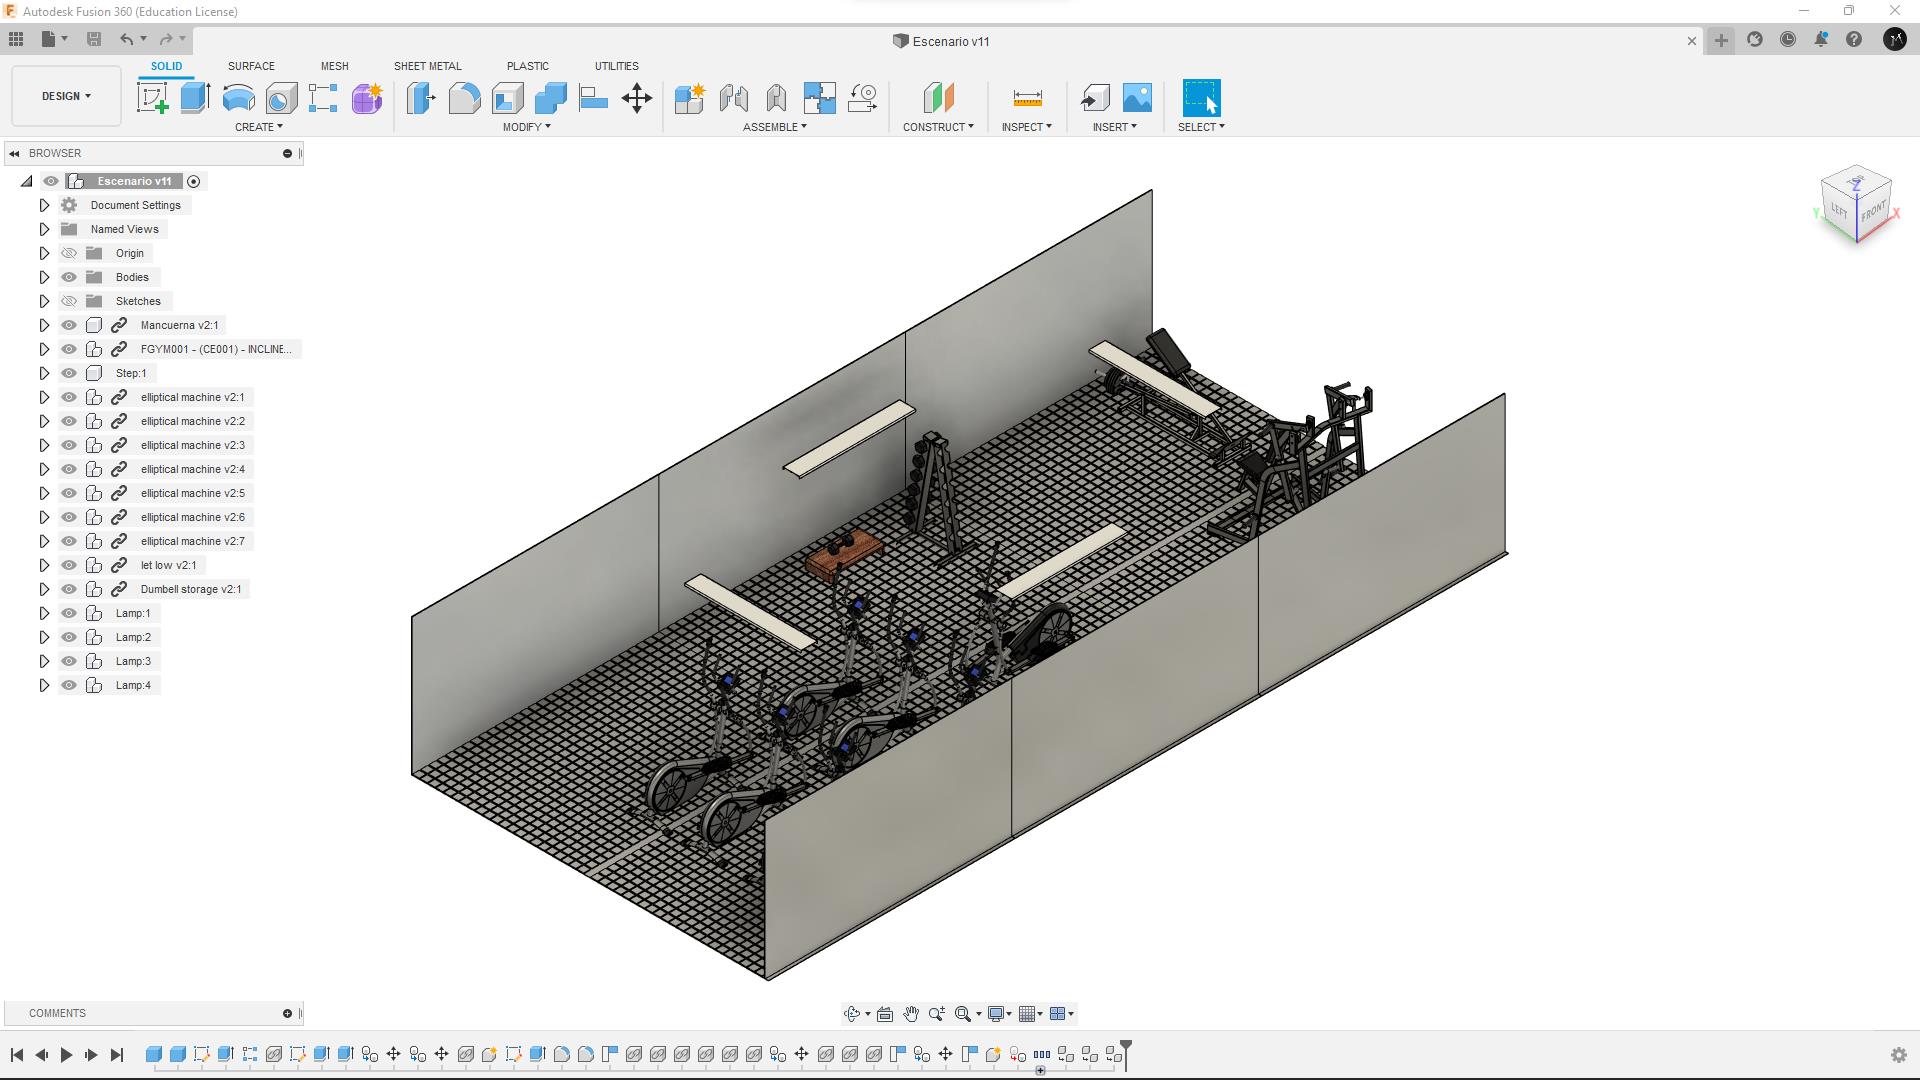The image size is (1920, 1080).
Task: Switch to the SHEET METAL tab
Action: coord(427,66)
